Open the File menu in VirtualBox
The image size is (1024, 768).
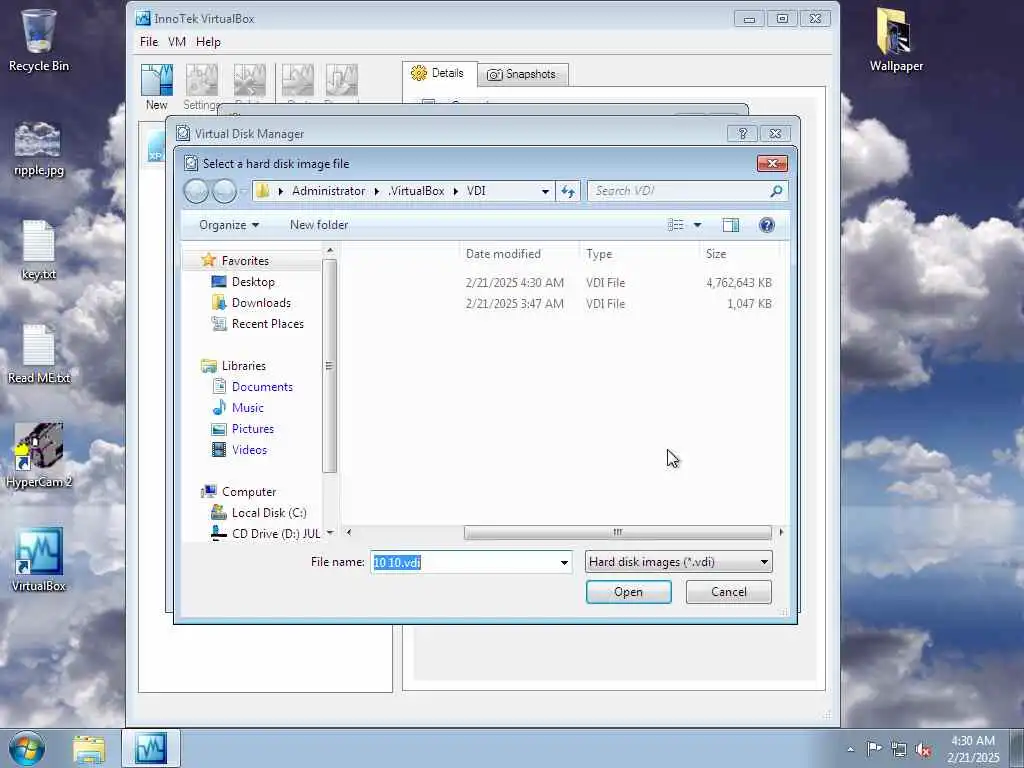pos(149,42)
